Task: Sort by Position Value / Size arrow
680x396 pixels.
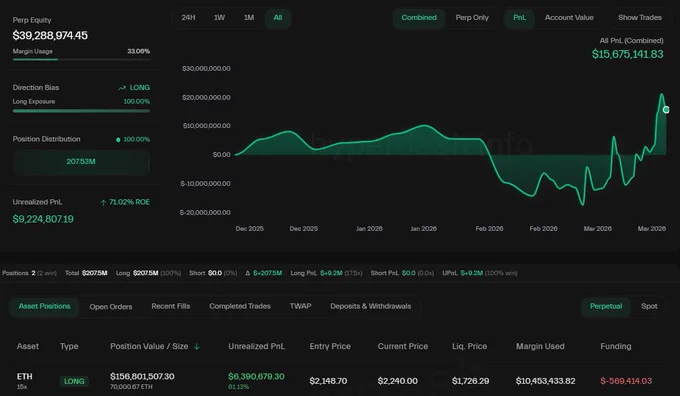Action: click(196, 347)
